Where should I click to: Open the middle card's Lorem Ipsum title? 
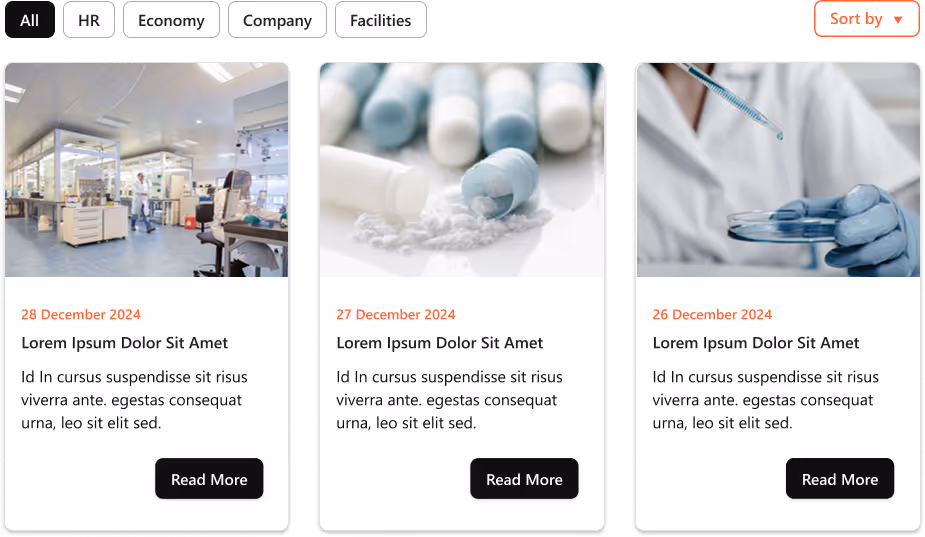pyautogui.click(x=439, y=343)
